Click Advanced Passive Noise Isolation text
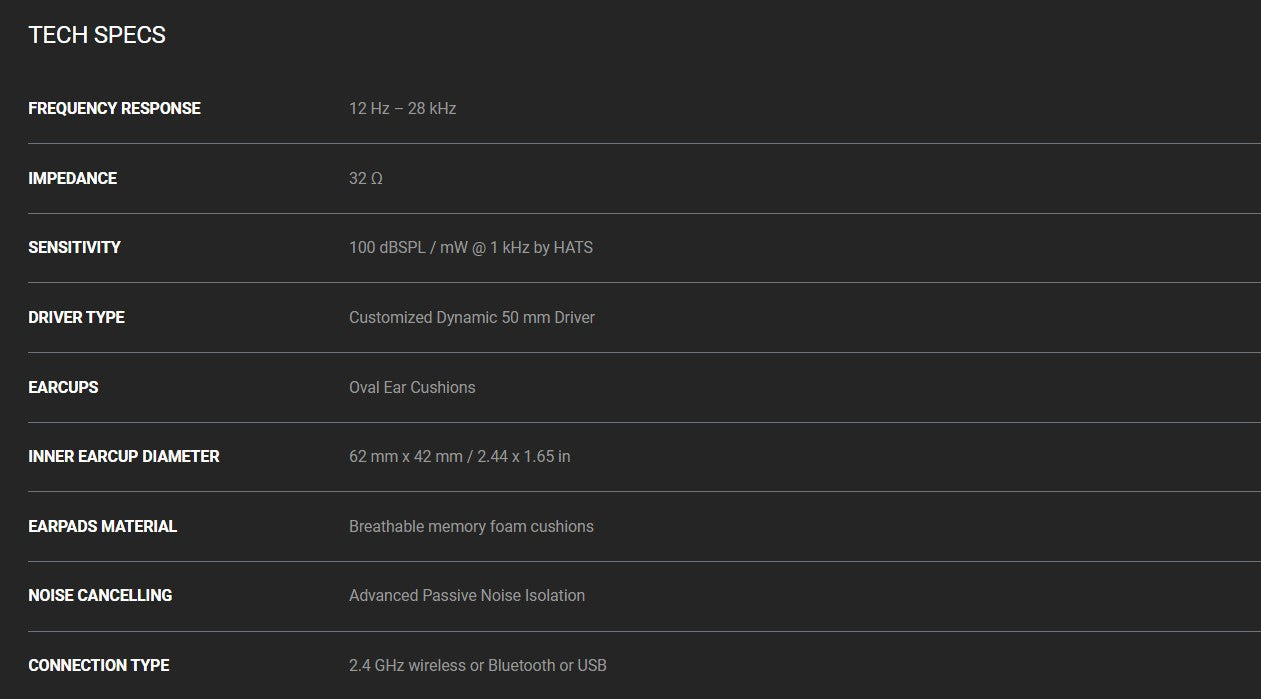The width and height of the screenshot is (1261, 699). click(467, 595)
